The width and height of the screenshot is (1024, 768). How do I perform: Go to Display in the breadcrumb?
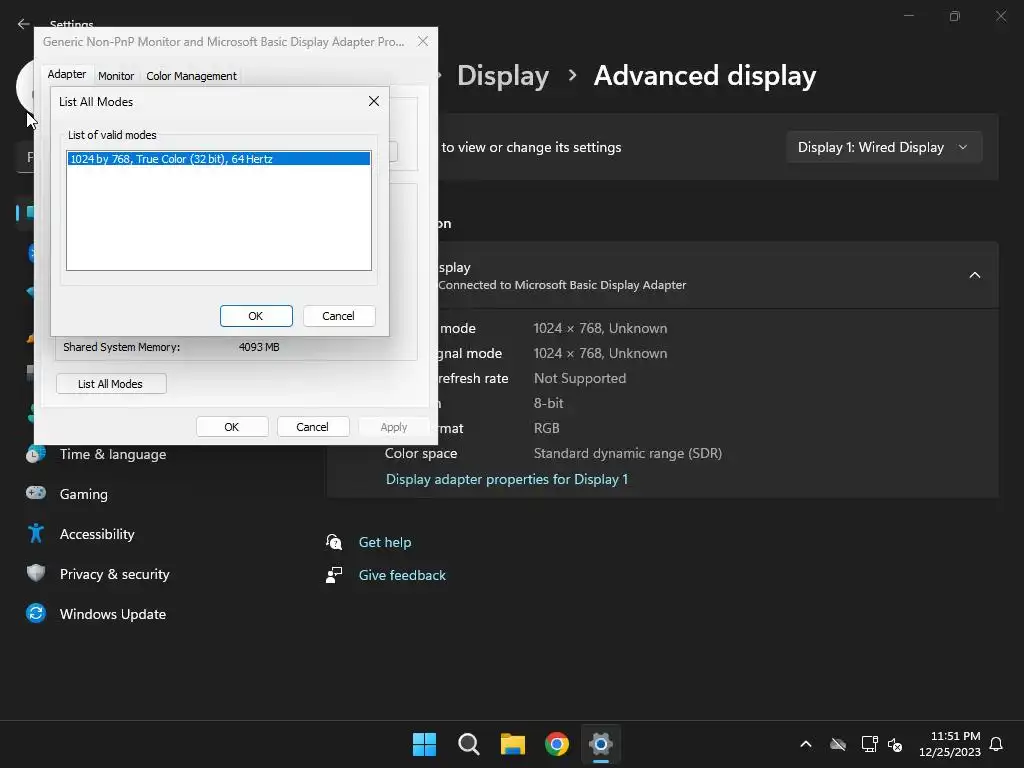click(x=503, y=76)
